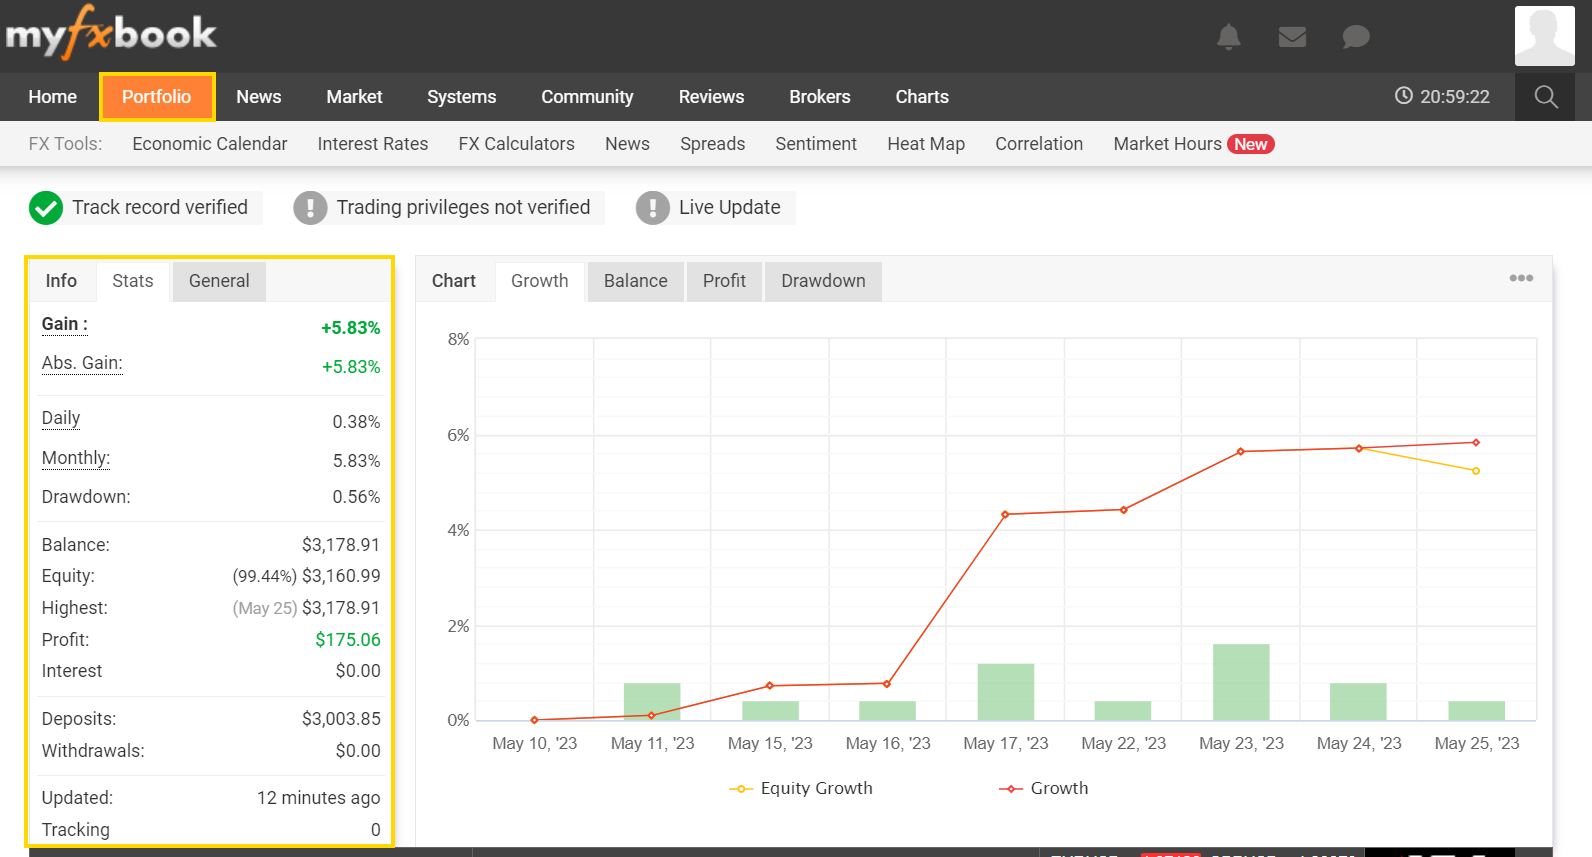Open the FX Calculators tool

point(517,144)
